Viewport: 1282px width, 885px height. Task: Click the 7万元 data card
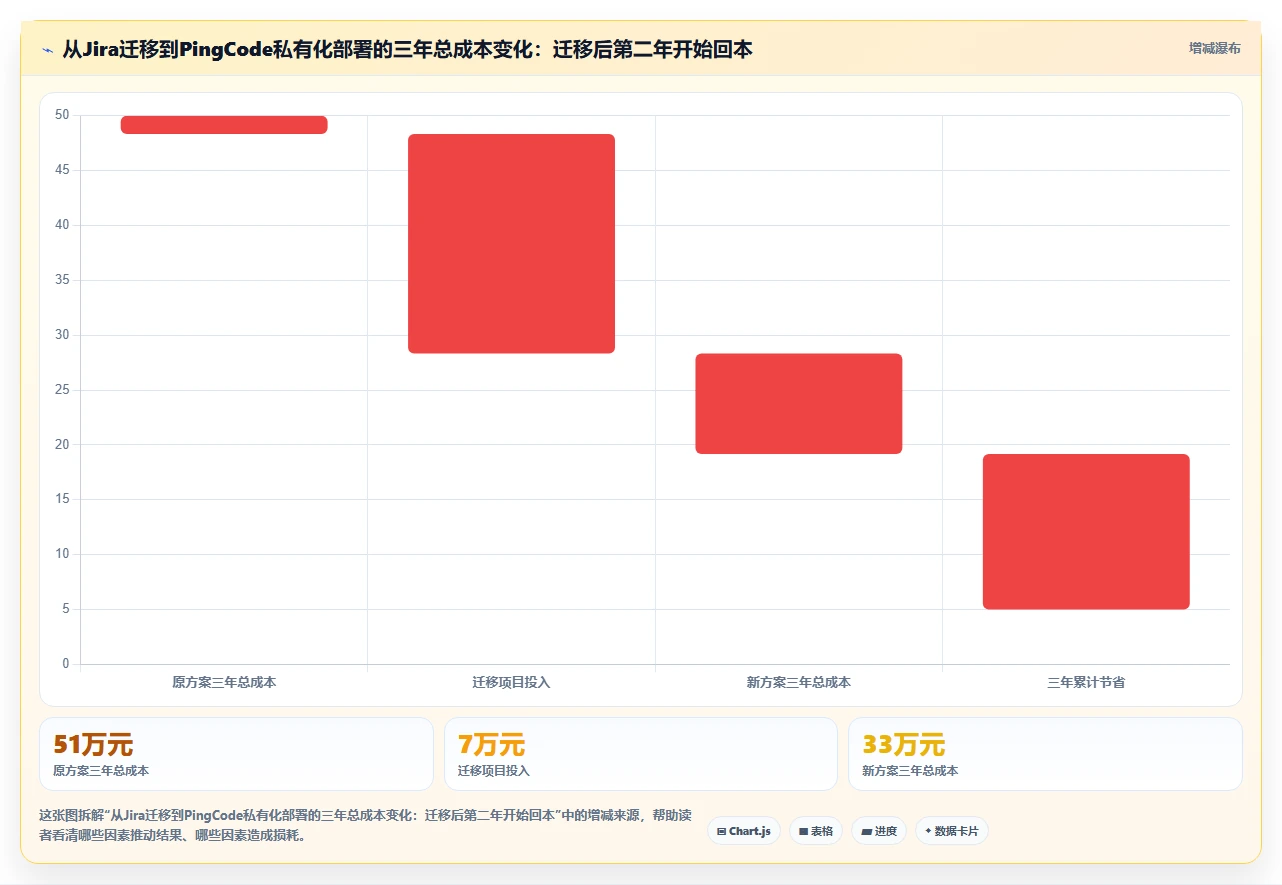pos(641,754)
